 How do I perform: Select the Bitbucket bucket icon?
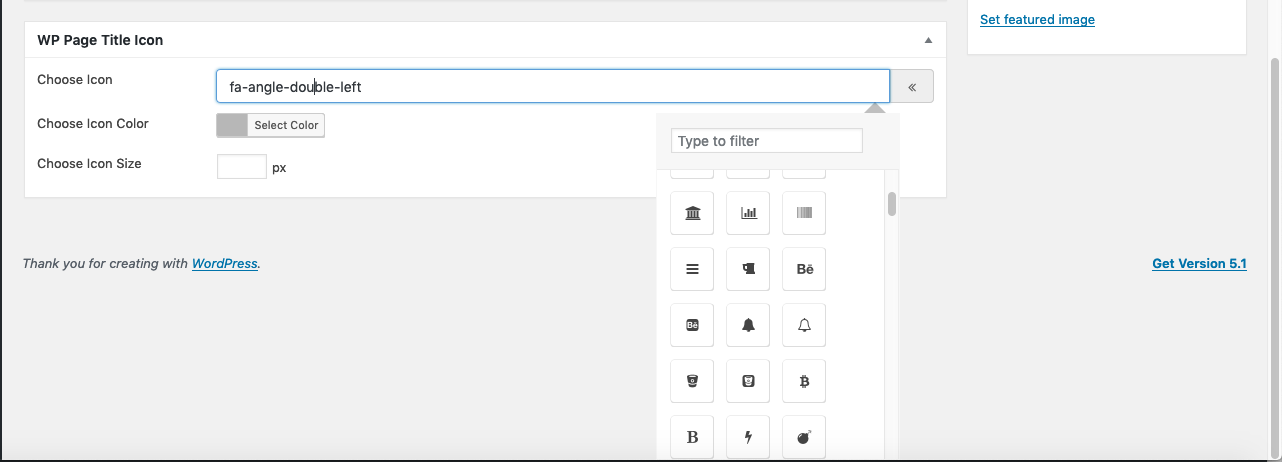692,381
